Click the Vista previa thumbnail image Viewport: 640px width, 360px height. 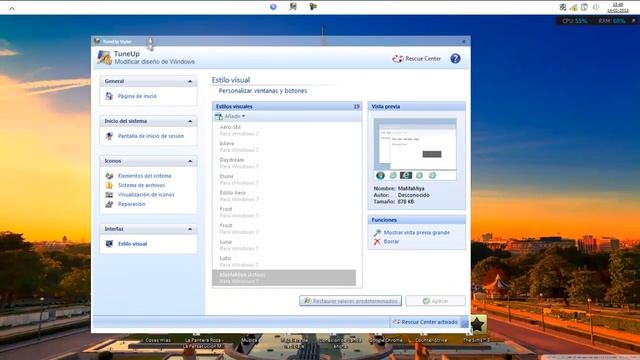tap(416, 149)
